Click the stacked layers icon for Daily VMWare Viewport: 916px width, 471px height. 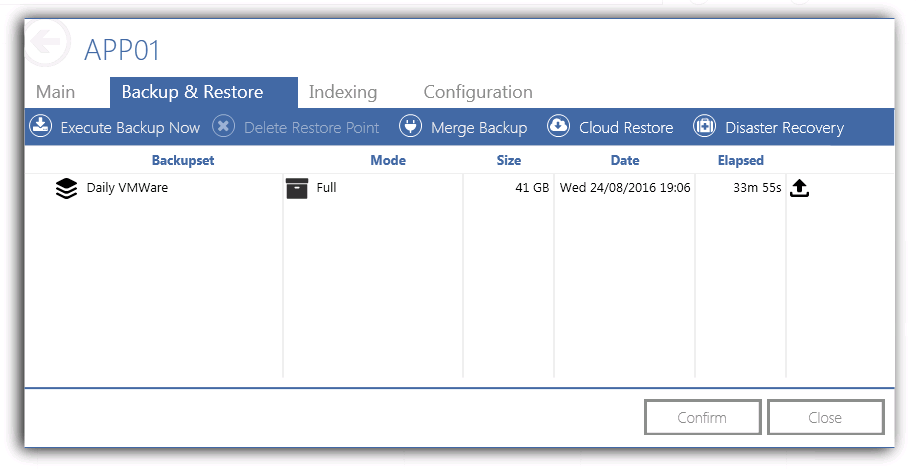click(66, 188)
